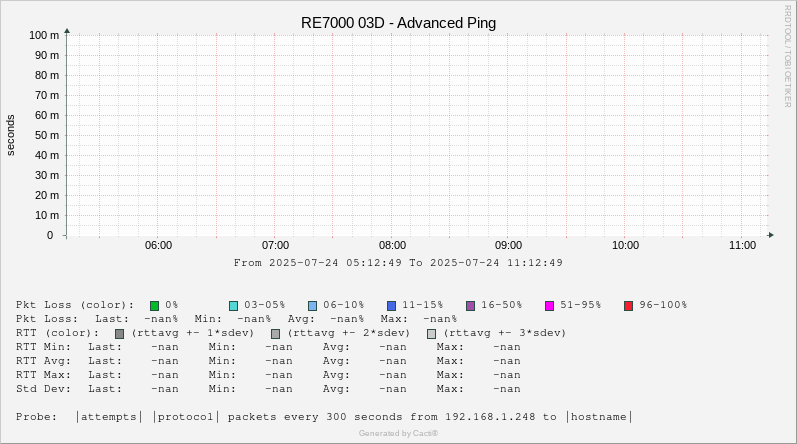
Task: Click the |attempts| placeholder in the Probe line
Action: point(110,417)
